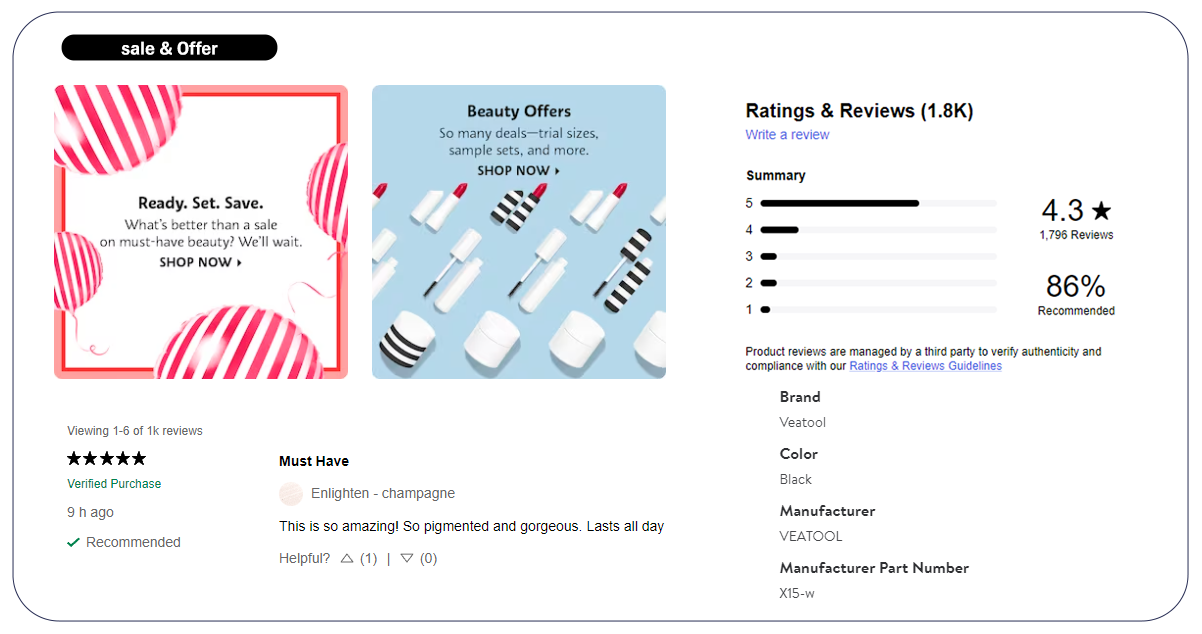Open the Beauty Offers lipstick promo image

coord(519,232)
